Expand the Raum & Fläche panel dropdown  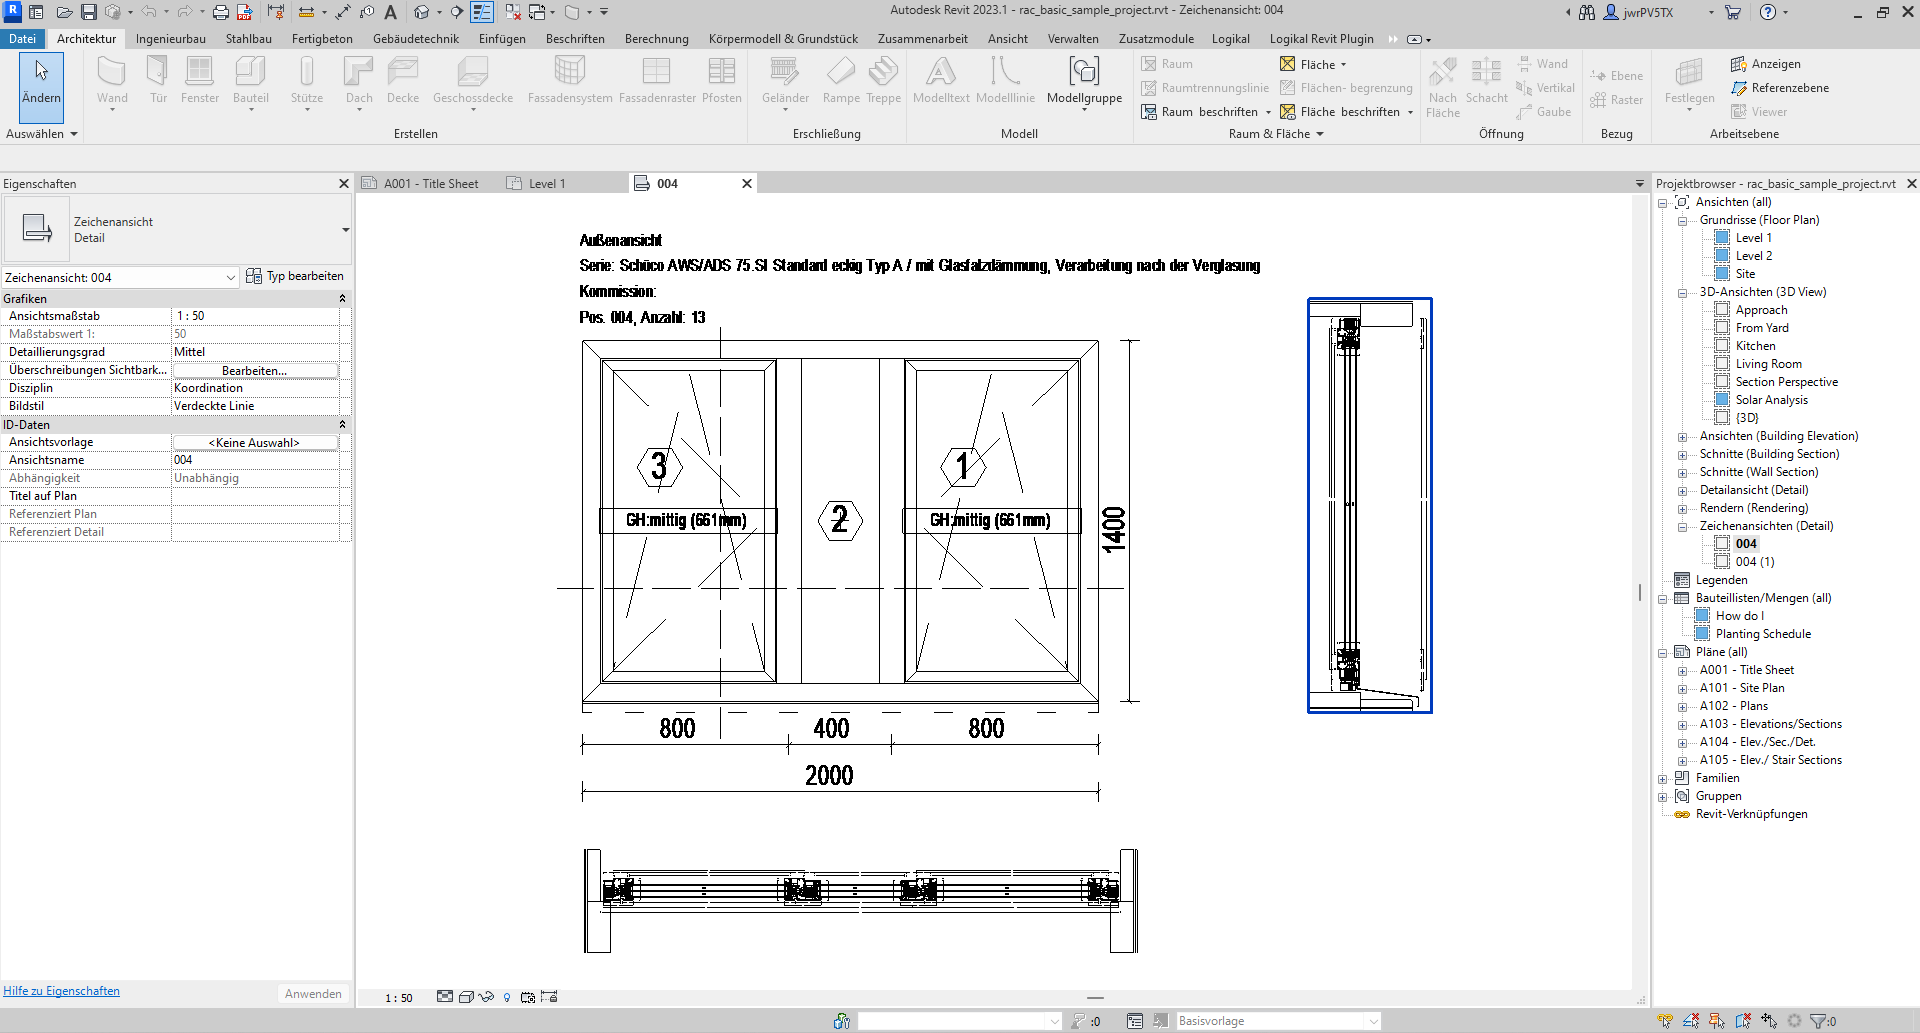(x=1276, y=134)
